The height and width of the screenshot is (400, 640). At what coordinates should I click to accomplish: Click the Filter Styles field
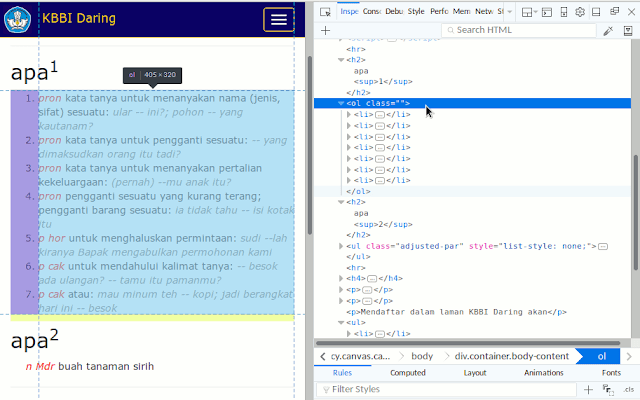pos(447,389)
